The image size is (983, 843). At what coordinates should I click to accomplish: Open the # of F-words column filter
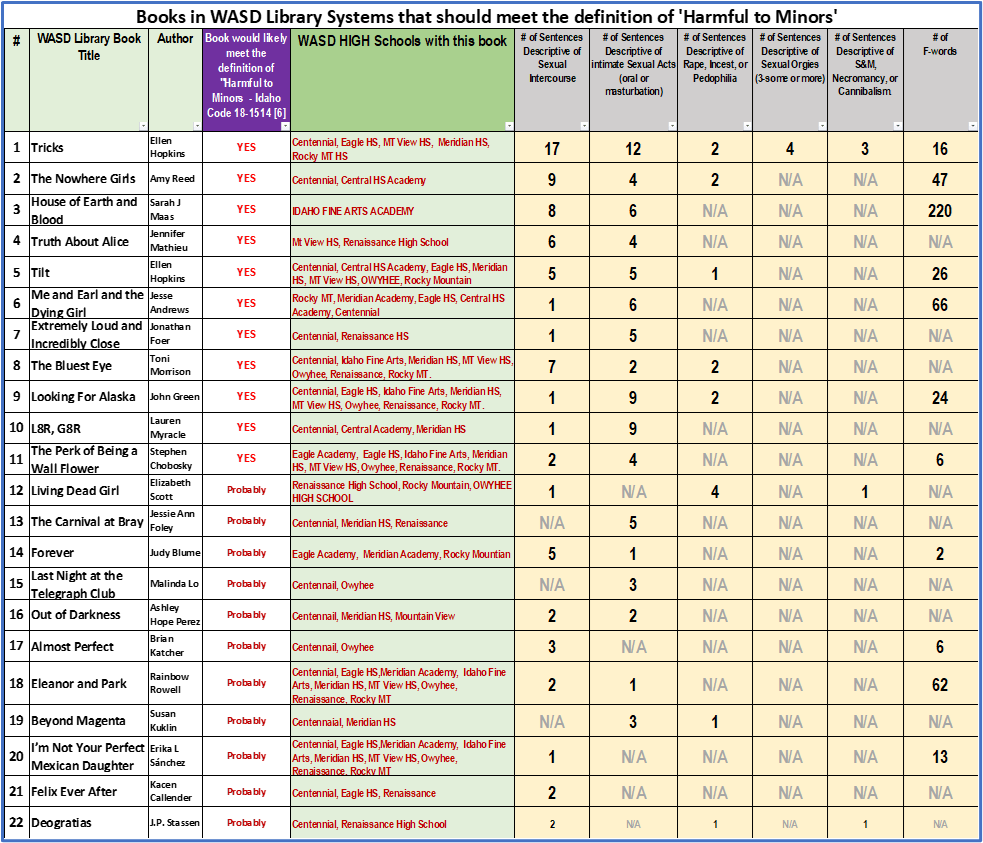(972, 126)
